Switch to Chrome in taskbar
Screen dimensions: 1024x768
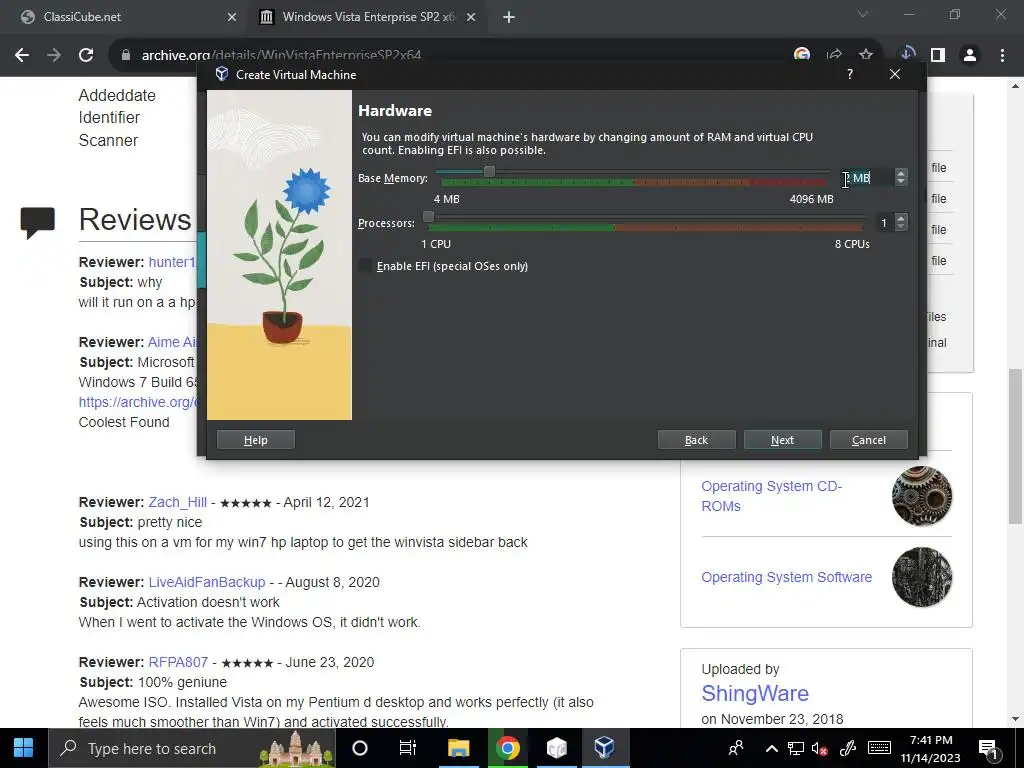(x=507, y=748)
